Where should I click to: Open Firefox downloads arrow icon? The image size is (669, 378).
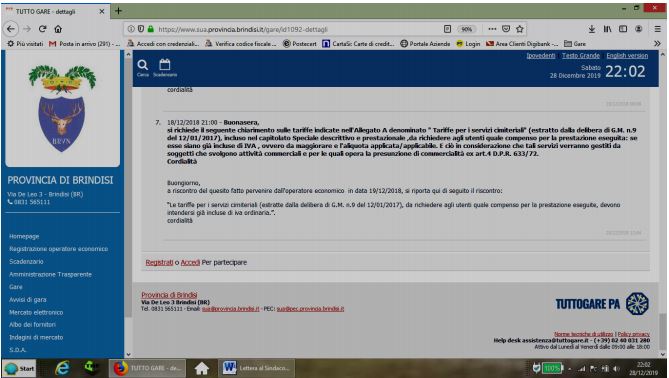(592, 29)
